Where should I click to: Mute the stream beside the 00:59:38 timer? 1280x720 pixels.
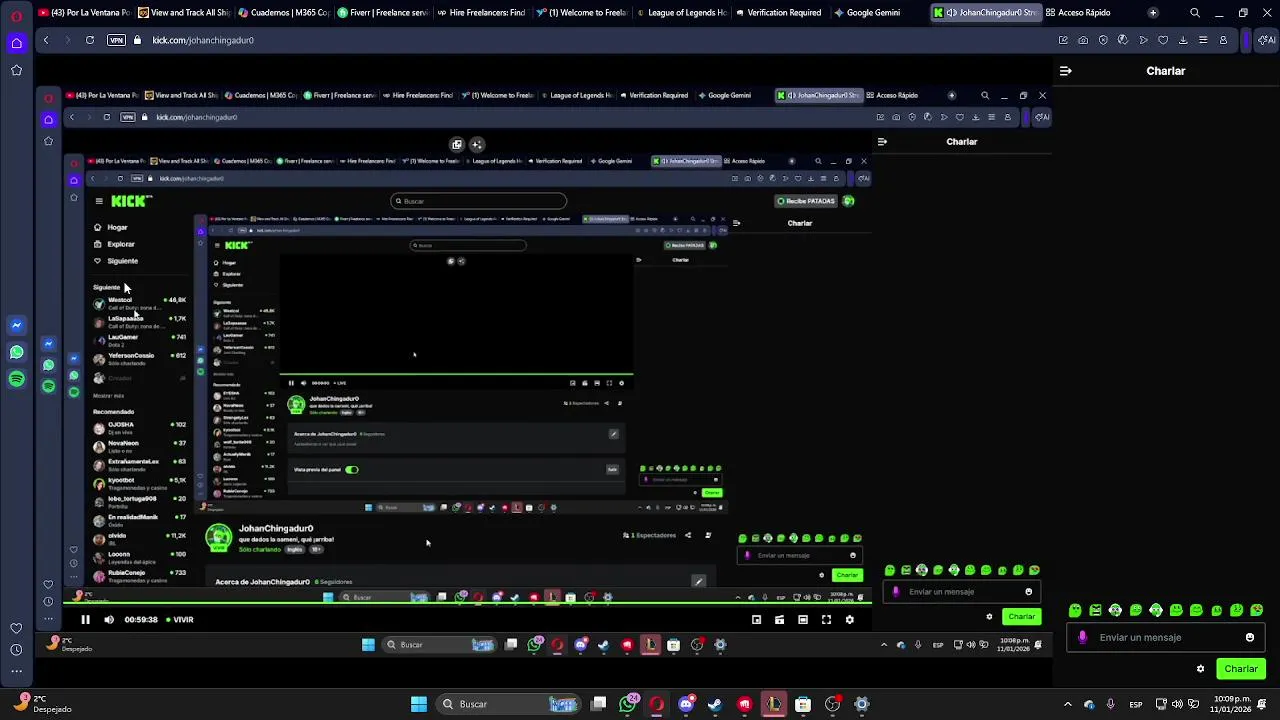[x=109, y=619]
